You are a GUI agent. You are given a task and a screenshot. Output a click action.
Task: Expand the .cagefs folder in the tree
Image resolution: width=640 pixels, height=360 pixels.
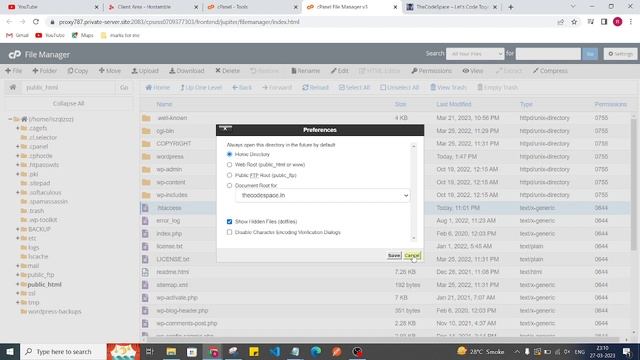coord(18,128)
